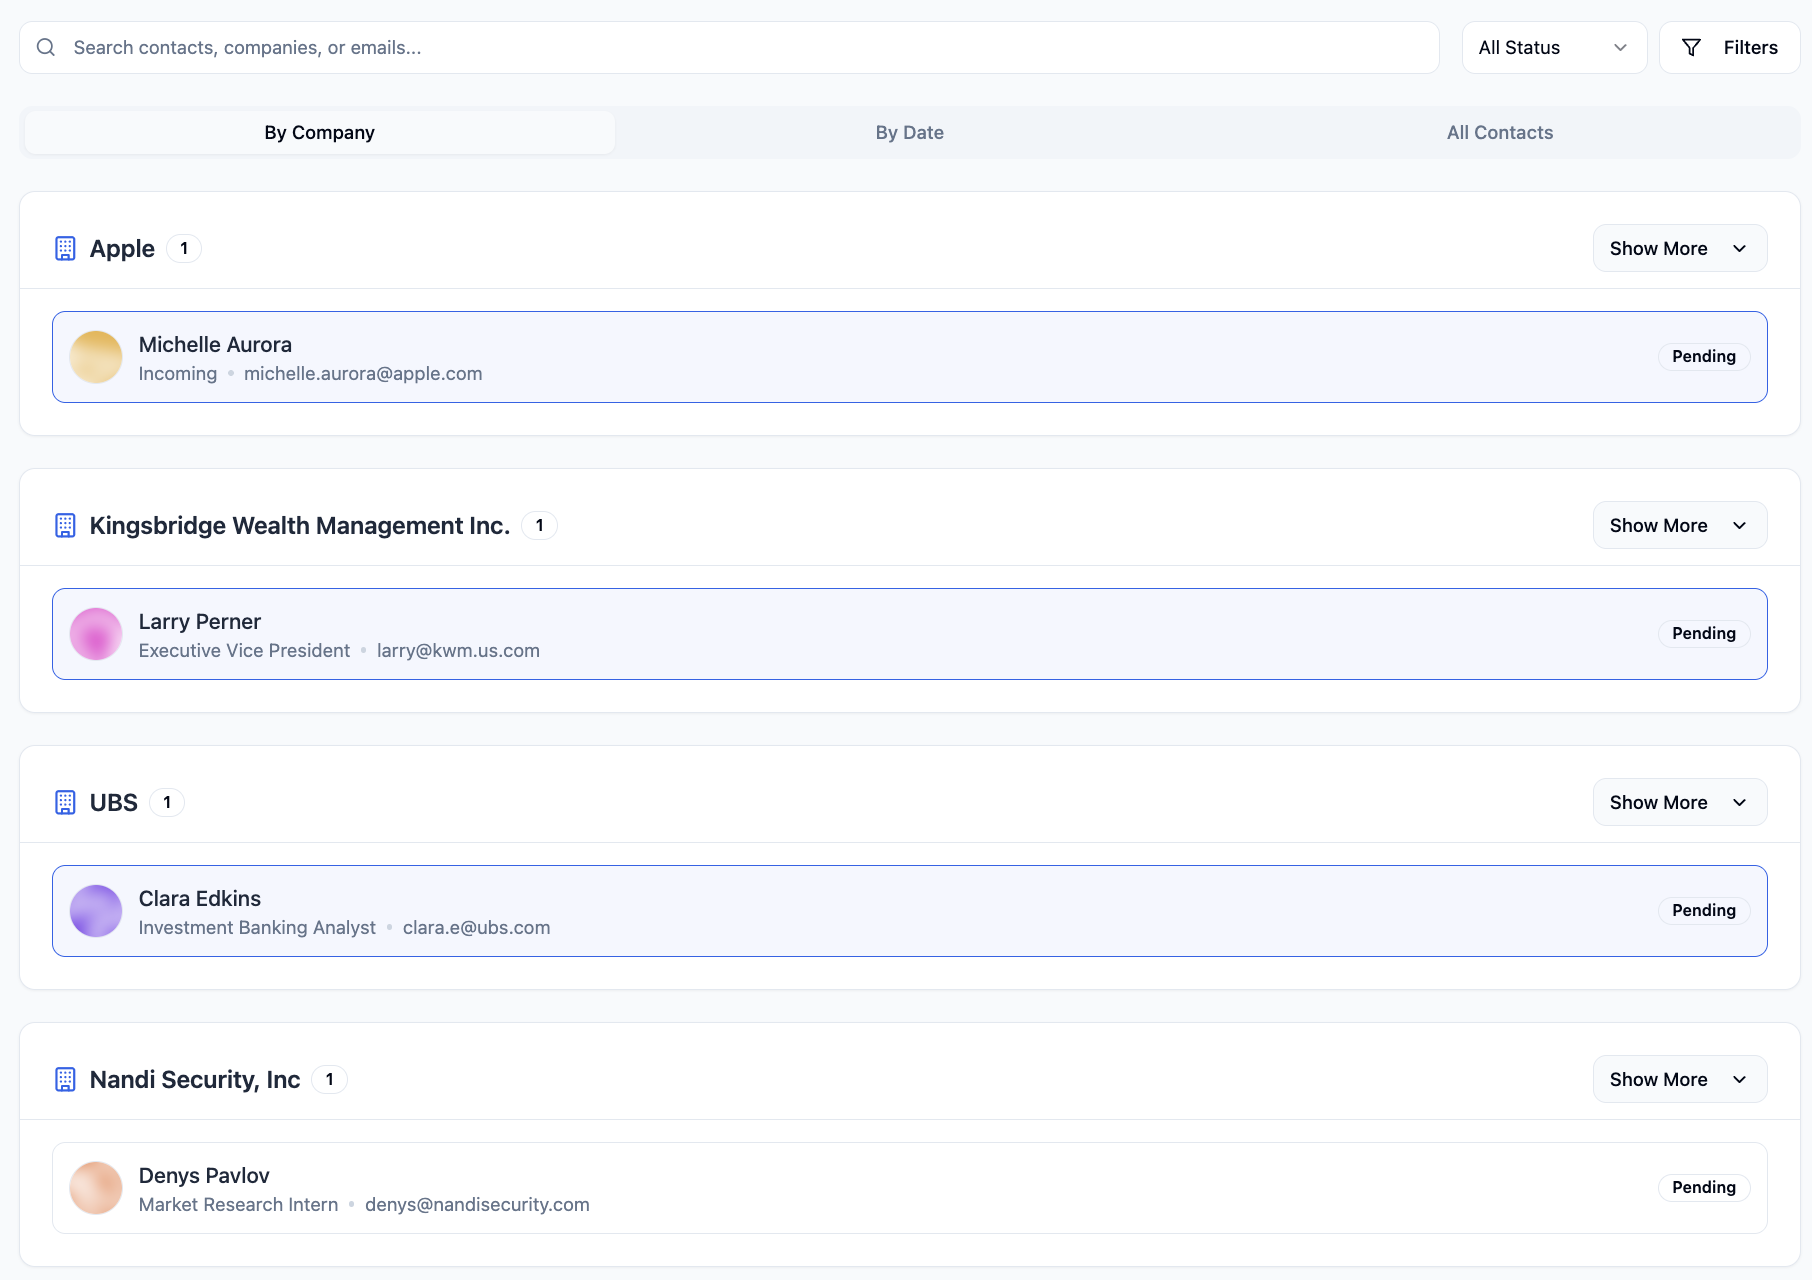
Task: Click the search magnifier icon
Action: [46, 47]
